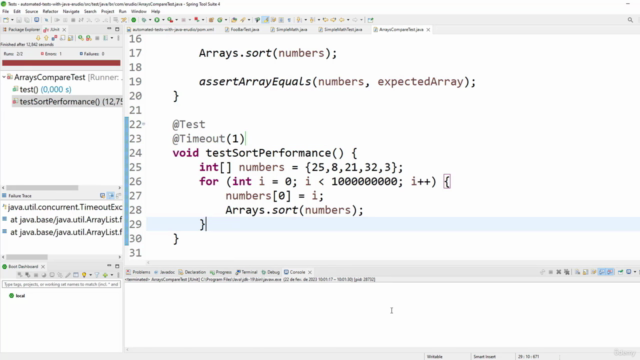Image resolution: width=640 pixels, height=360 pixels.
Task: Click the Stop JUnit Test Run icon
Action: point(97,38)
